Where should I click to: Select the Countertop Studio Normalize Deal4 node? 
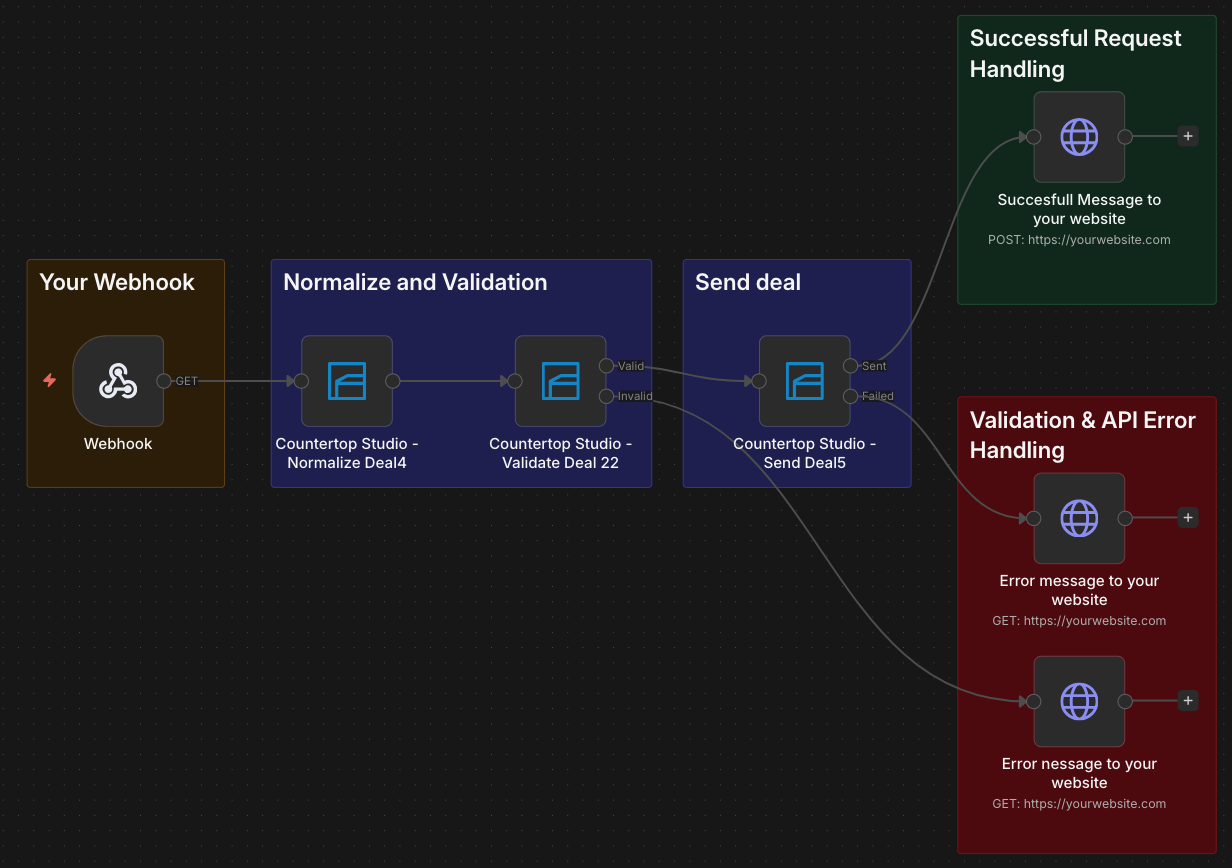pos(346,381)
